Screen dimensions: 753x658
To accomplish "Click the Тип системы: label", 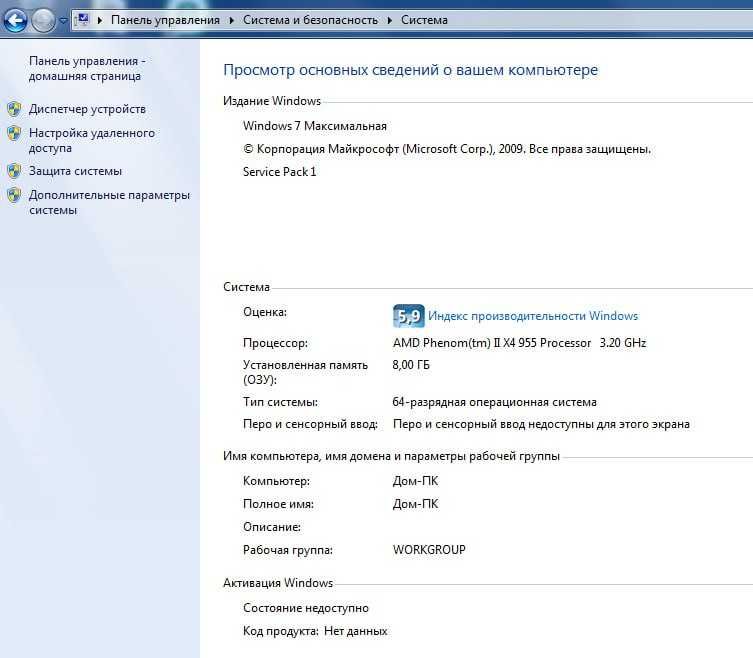I will (x=280, y=402).
